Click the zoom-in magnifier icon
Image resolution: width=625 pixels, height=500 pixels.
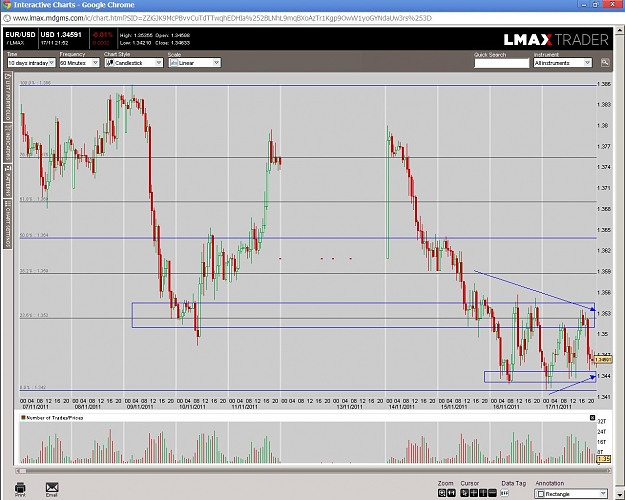pyautogui.click(x=442, y=493)
